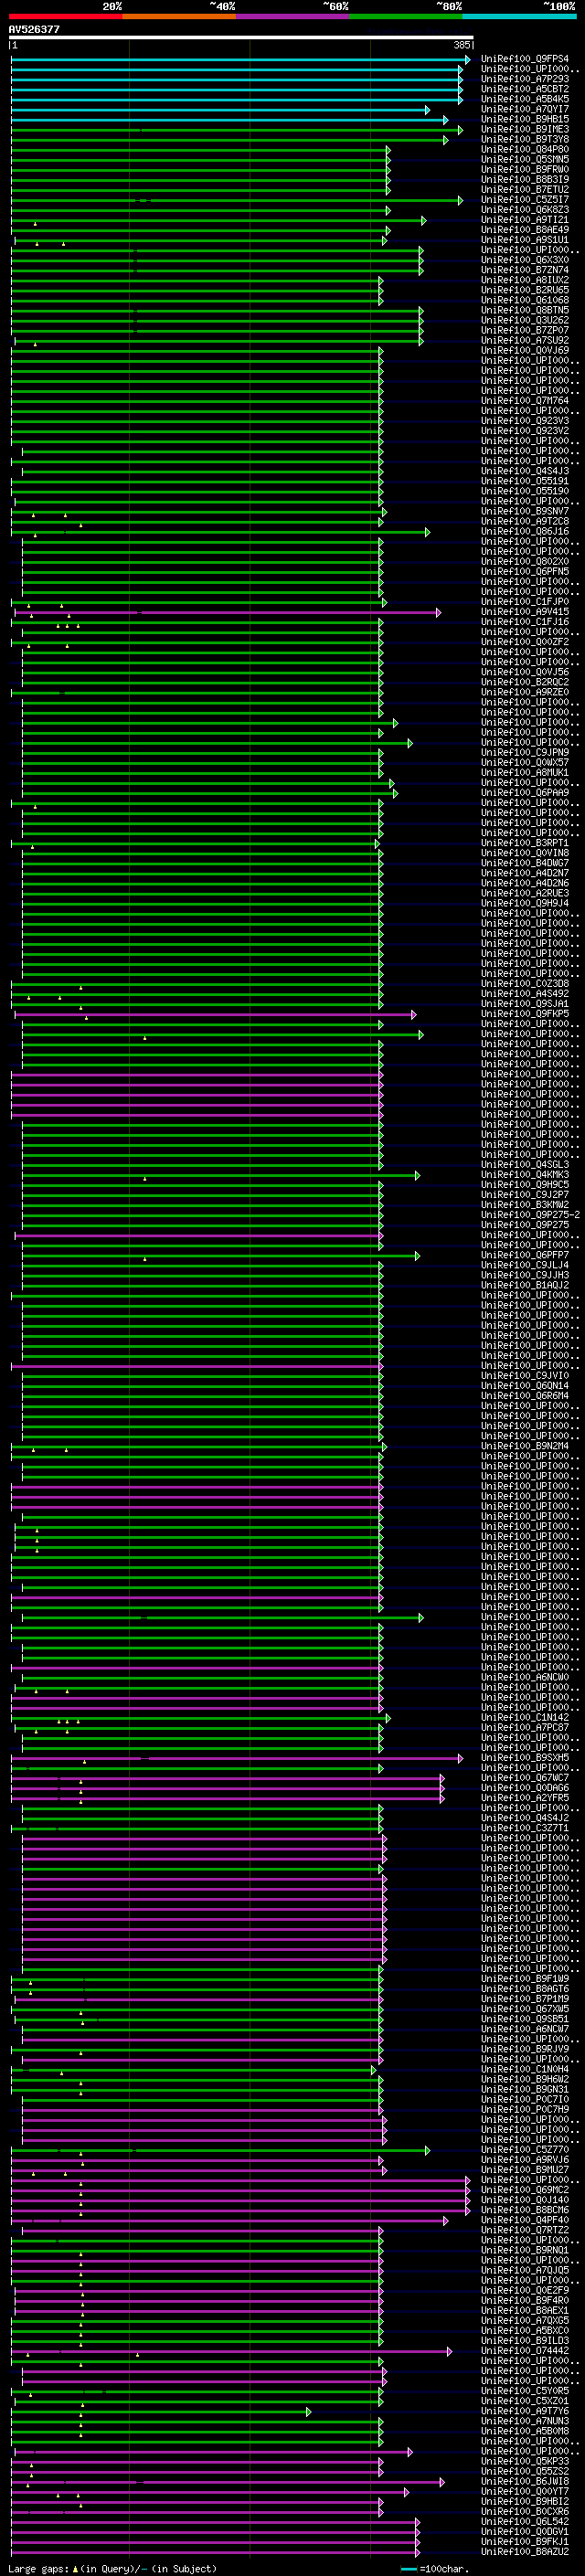Screen dimensions: 585x2576
Task: Click hit label UniRef100_C9JLJ4
Action: (525, 1265)
